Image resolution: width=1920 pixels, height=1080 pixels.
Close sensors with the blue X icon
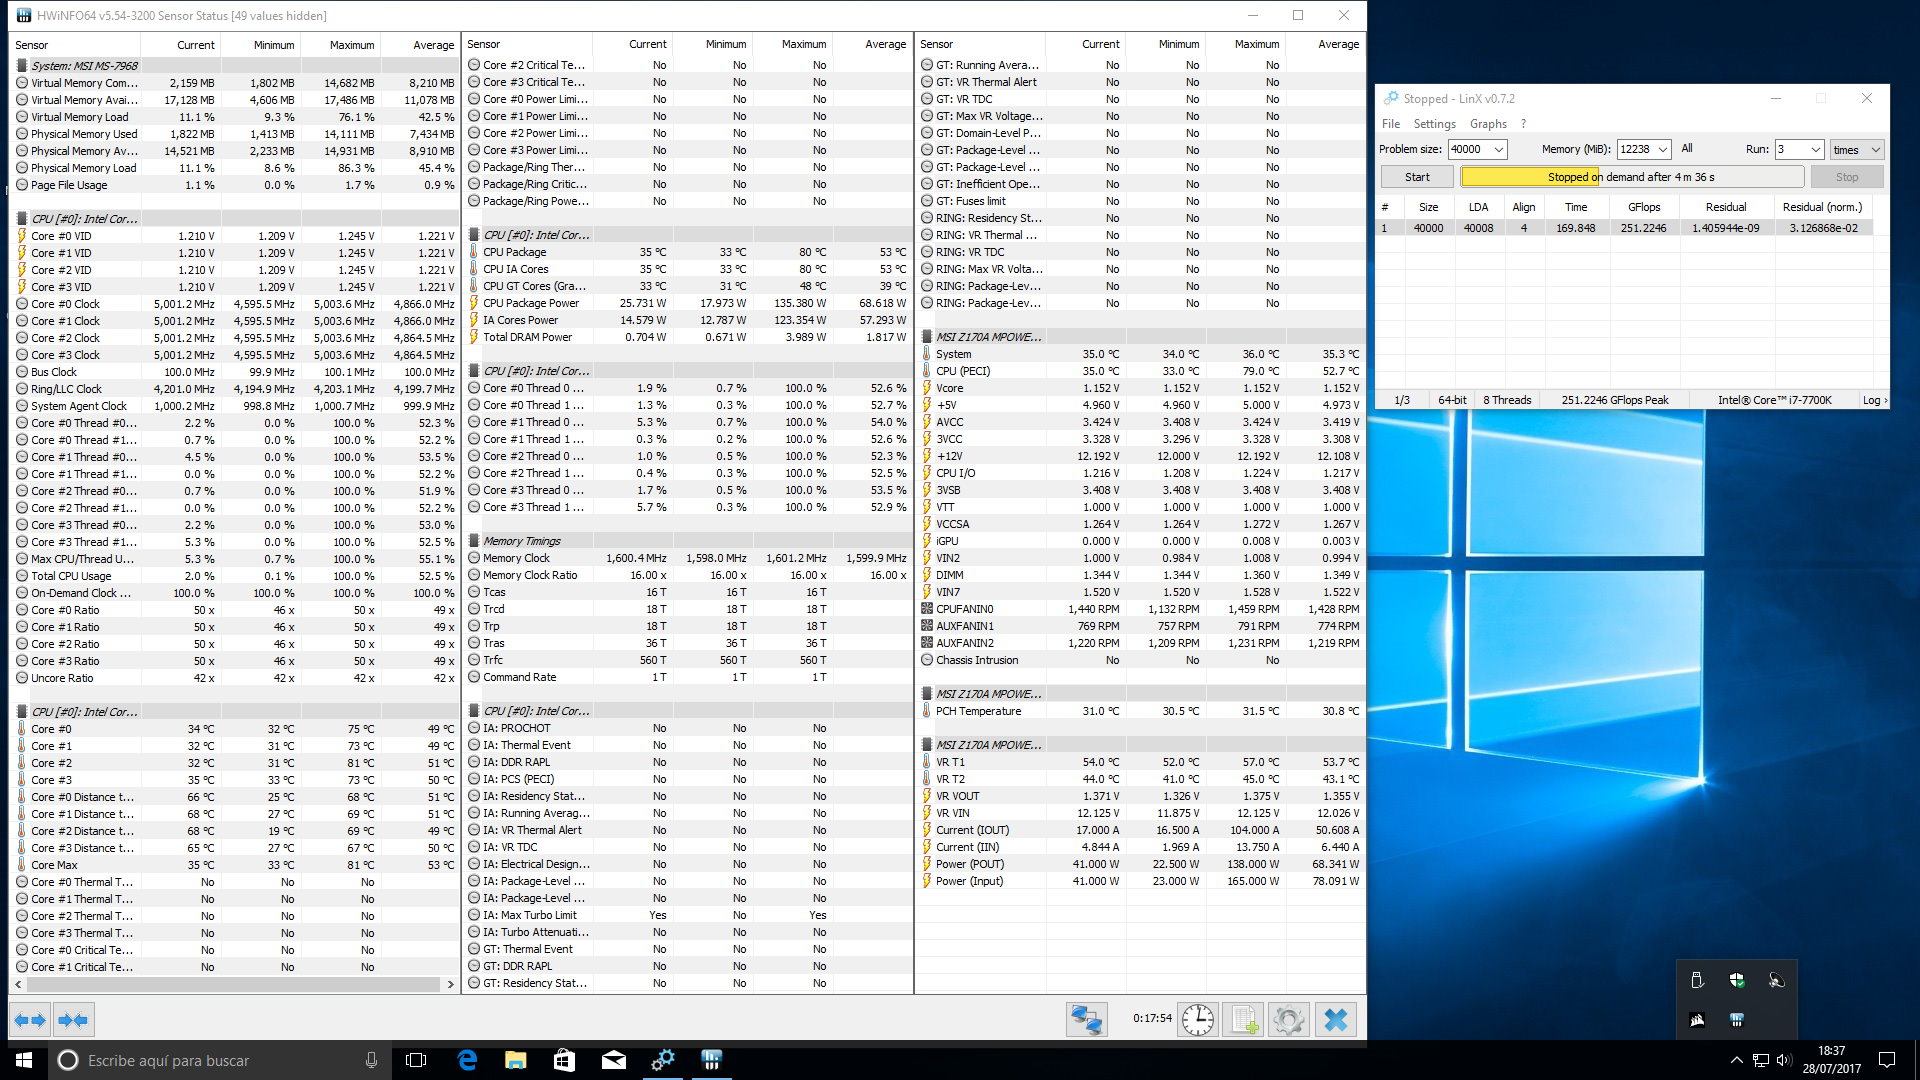coord(1336,1020)
